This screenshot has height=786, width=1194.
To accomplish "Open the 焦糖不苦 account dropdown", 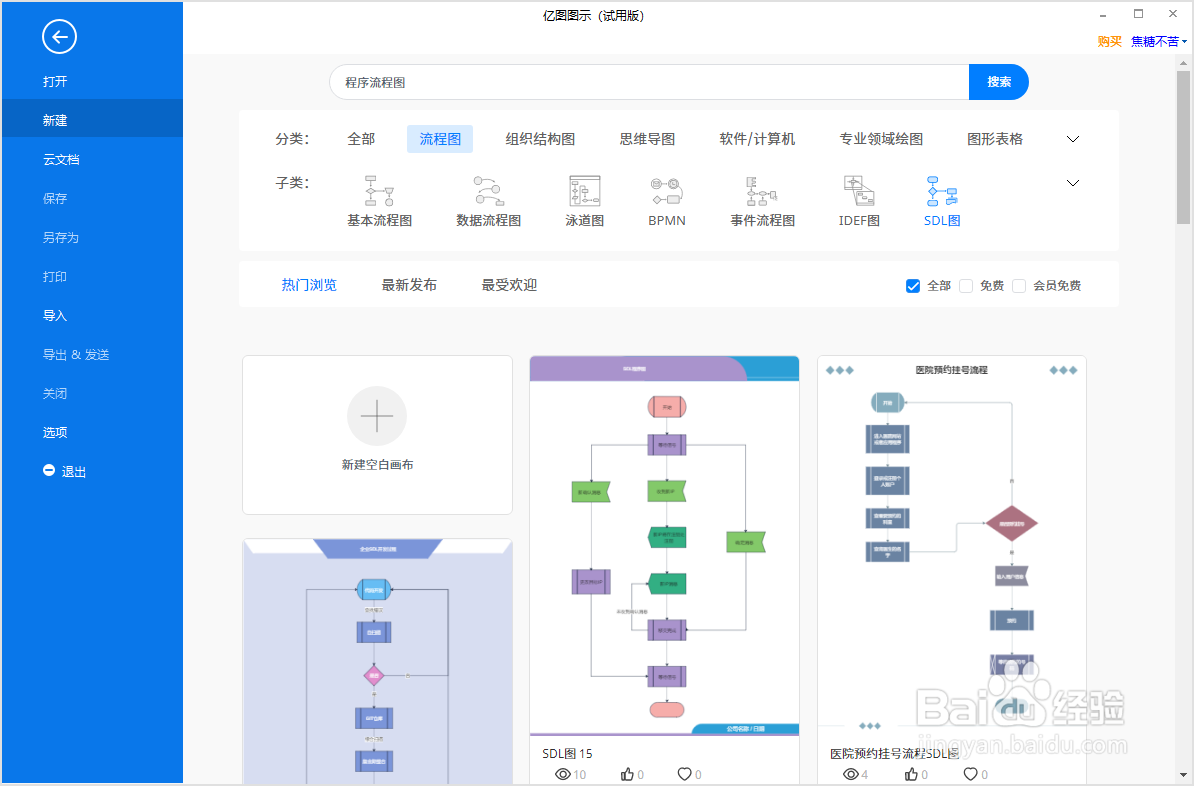I will tap(1158, 43).
